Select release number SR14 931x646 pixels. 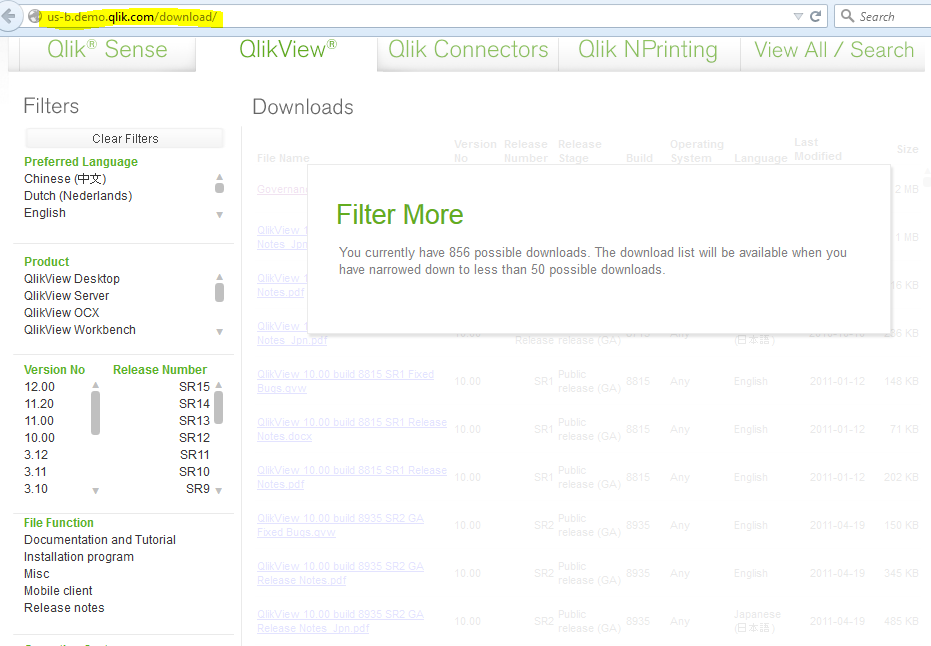[x=195, y=404]
